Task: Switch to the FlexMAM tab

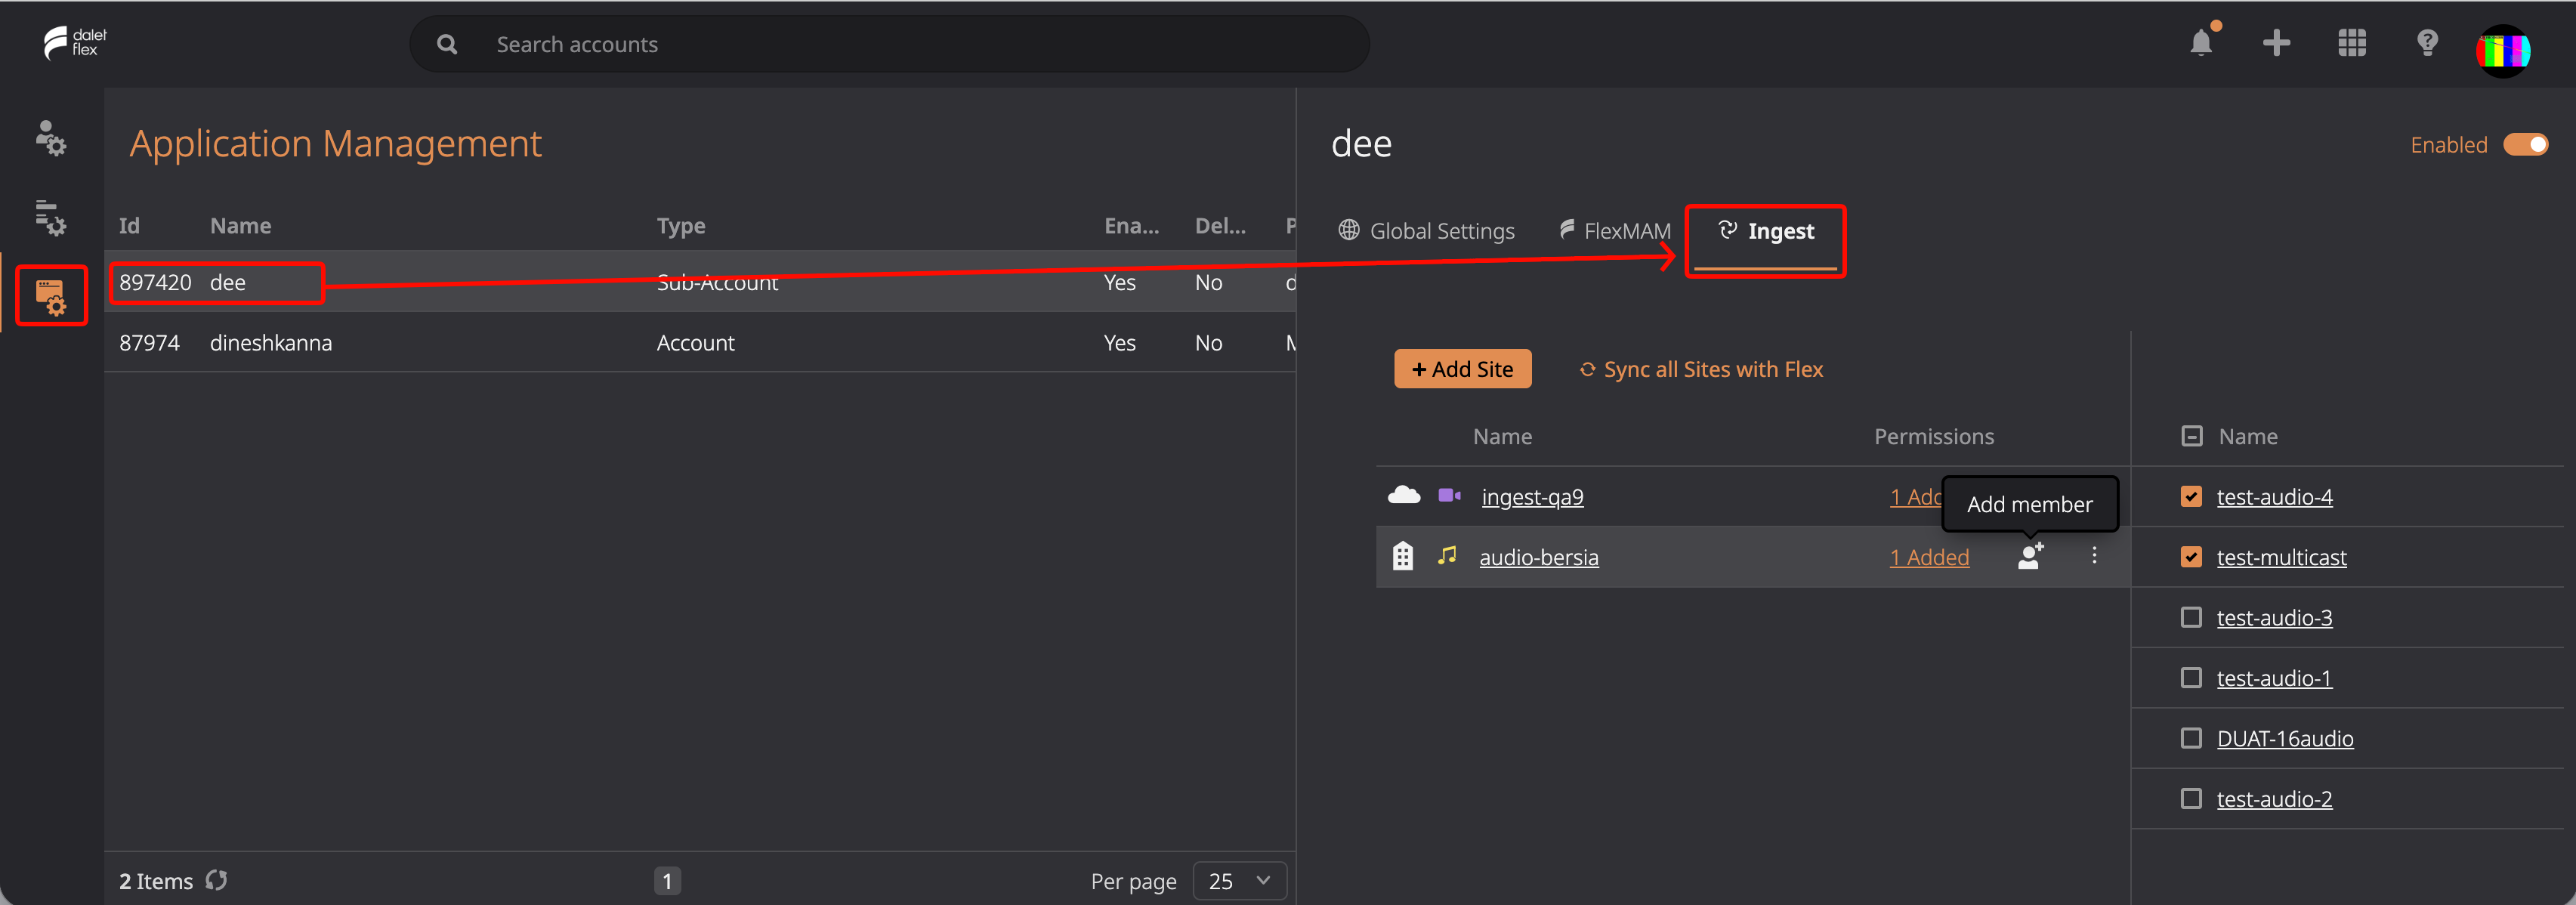Action: pos(1614,231)
